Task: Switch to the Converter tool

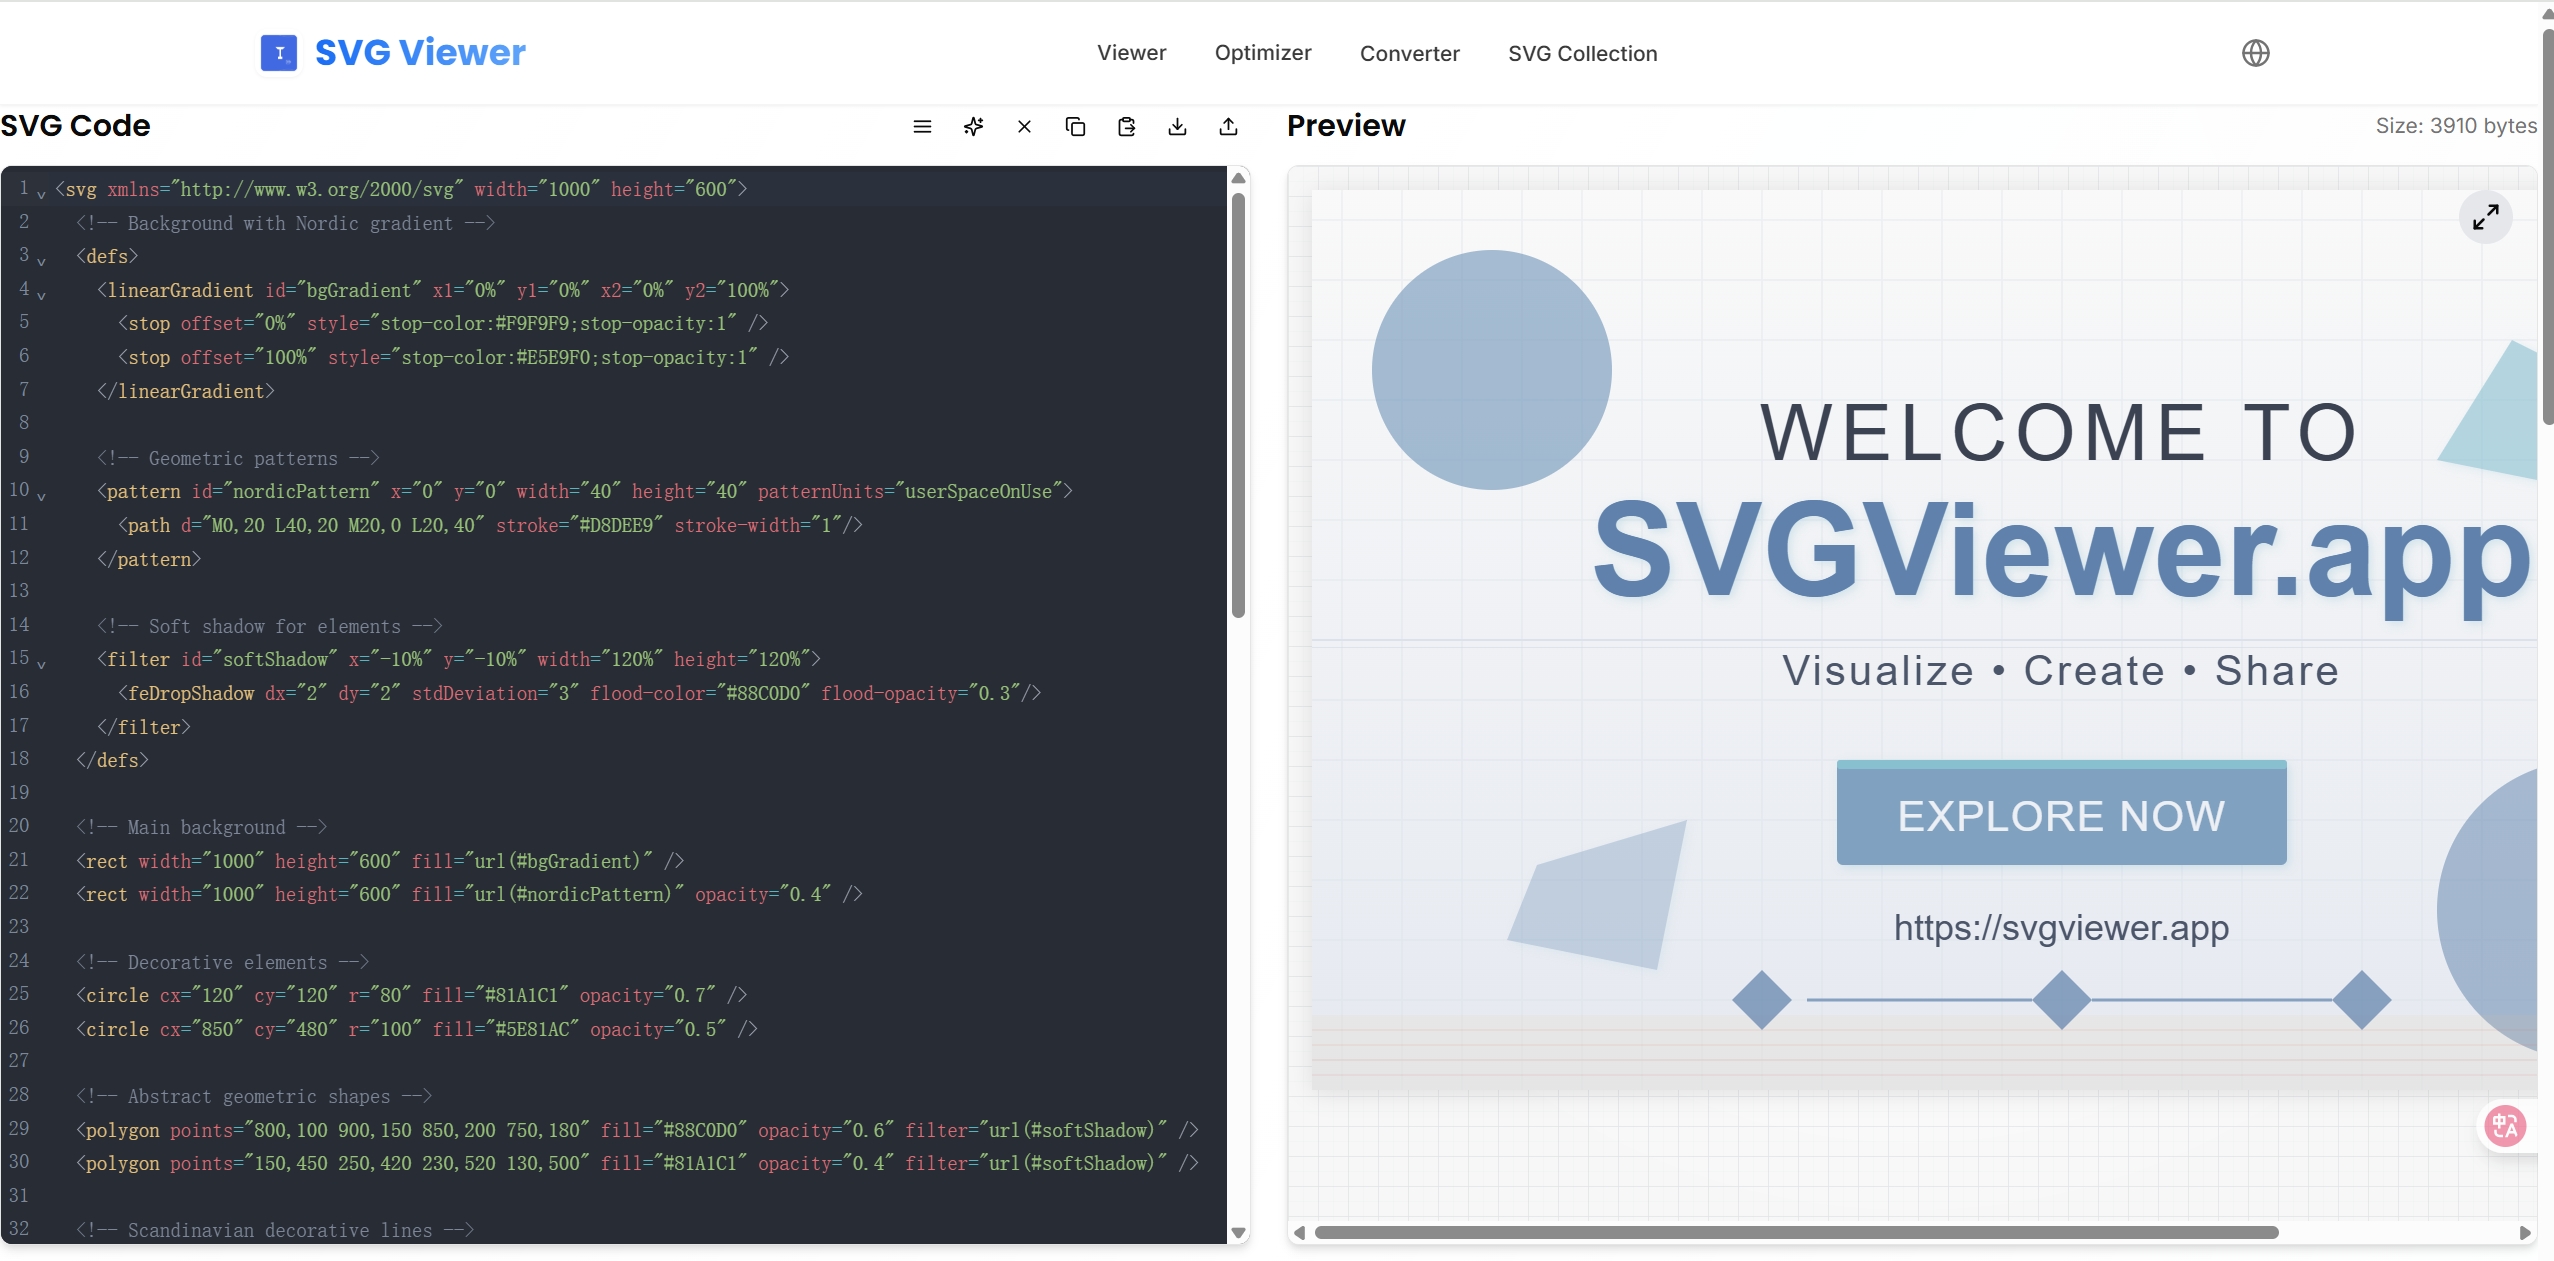Action: 1409,53
